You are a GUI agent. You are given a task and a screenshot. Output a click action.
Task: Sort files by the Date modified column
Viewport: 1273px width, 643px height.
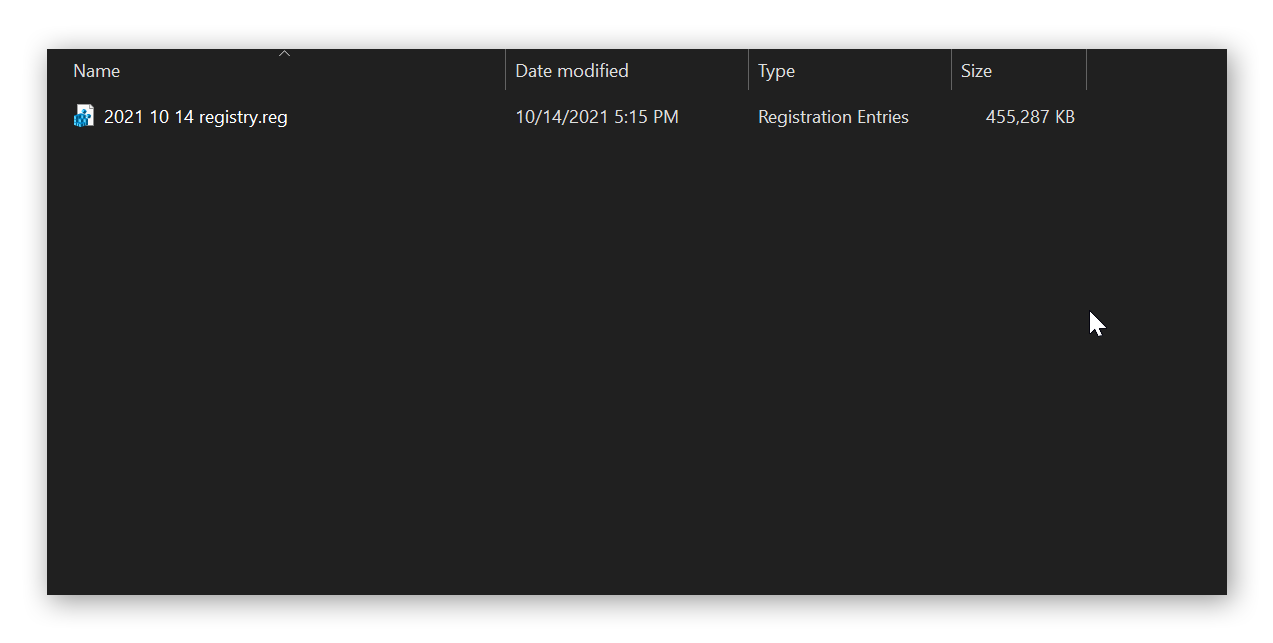tap(570, 70)
